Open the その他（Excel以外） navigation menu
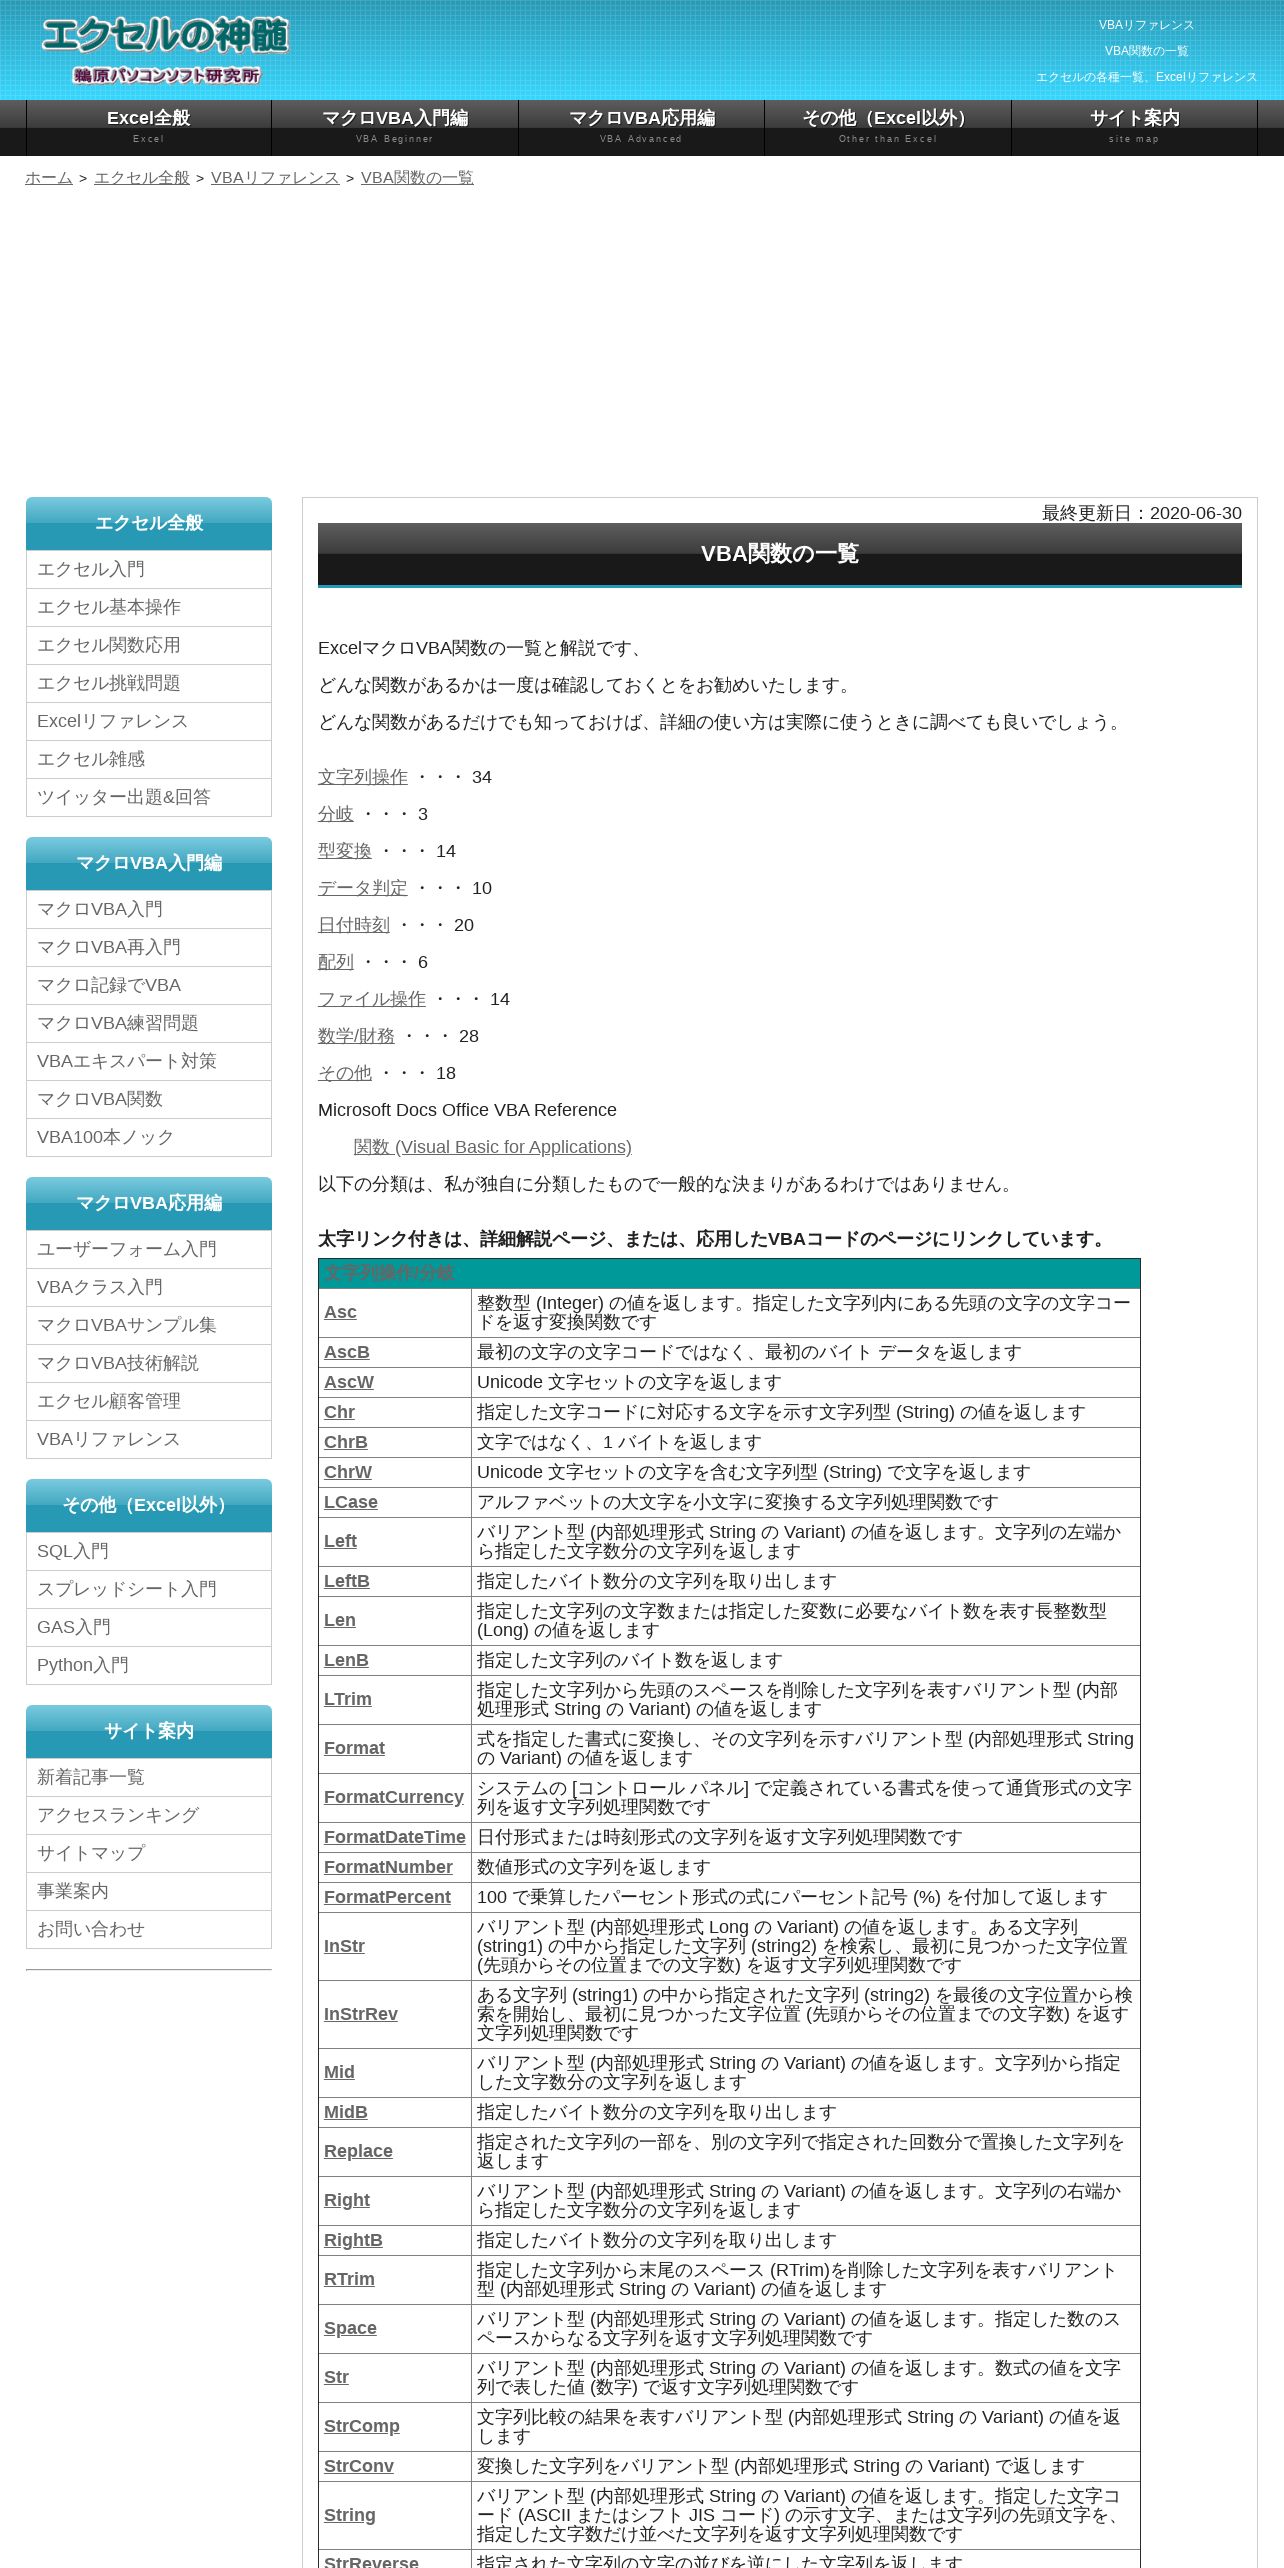 coord(888,127)
